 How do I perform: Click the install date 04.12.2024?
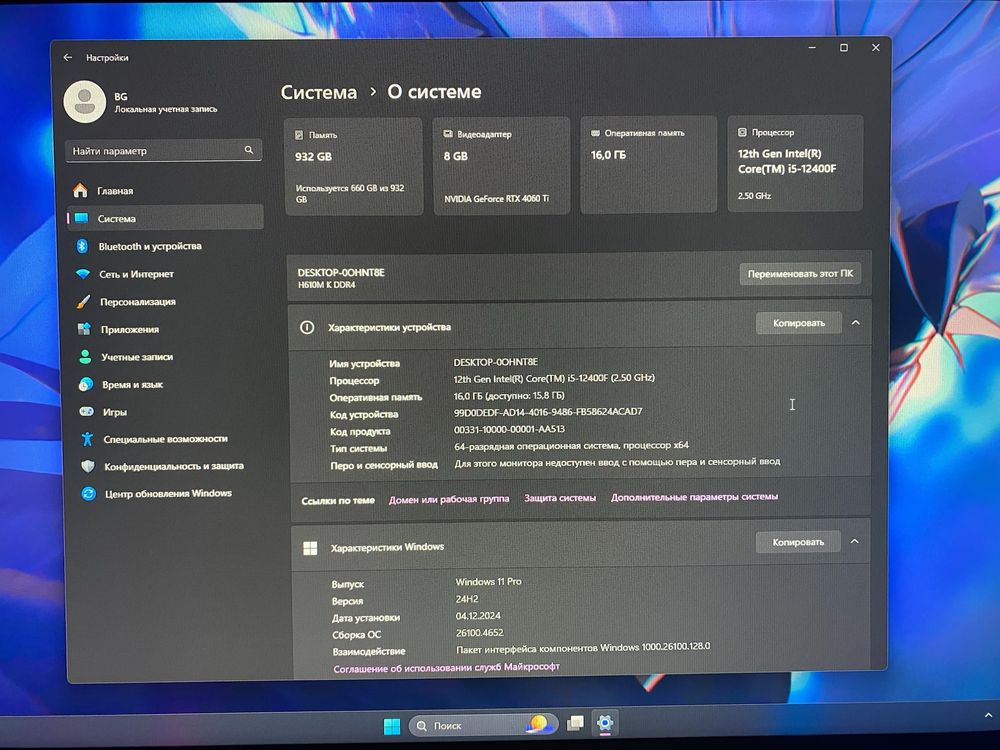tap(478, 616)
